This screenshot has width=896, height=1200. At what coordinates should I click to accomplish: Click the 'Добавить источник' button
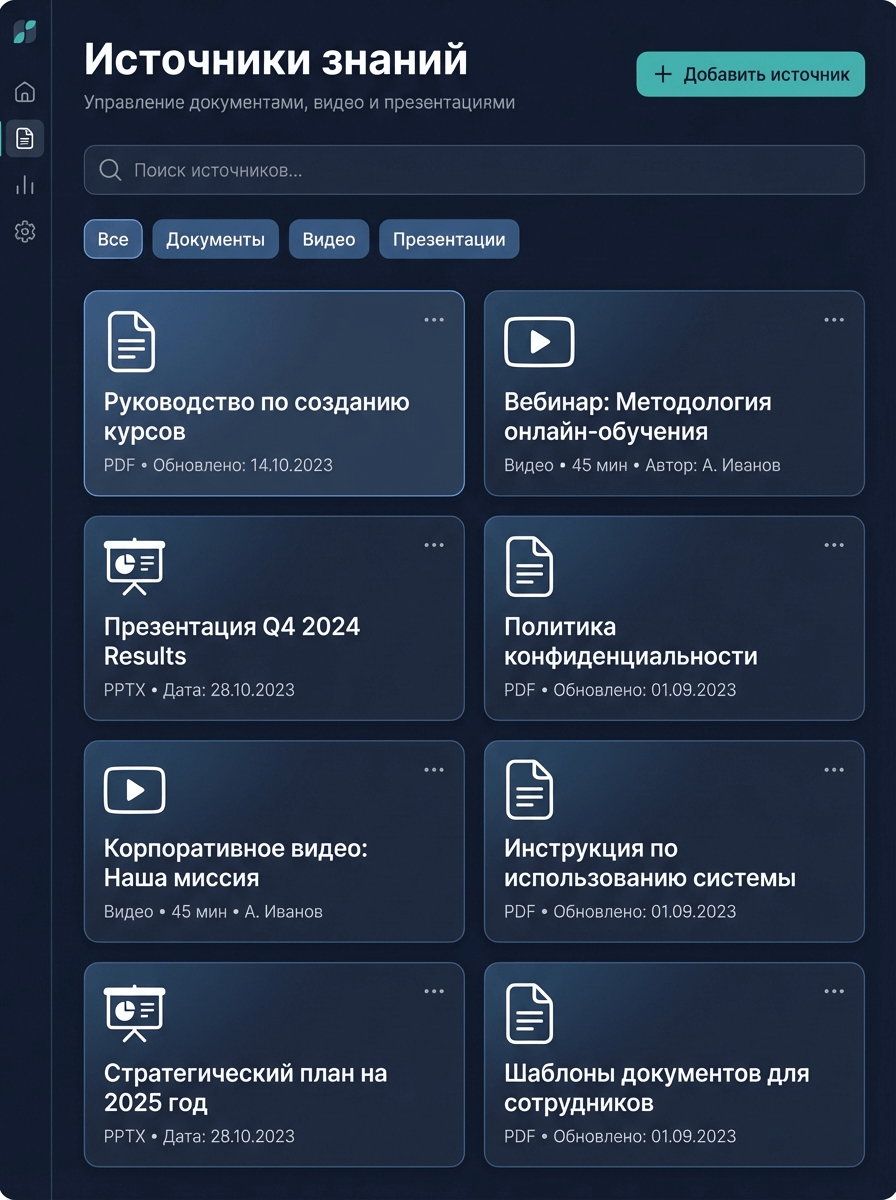[x=750, y=74]
